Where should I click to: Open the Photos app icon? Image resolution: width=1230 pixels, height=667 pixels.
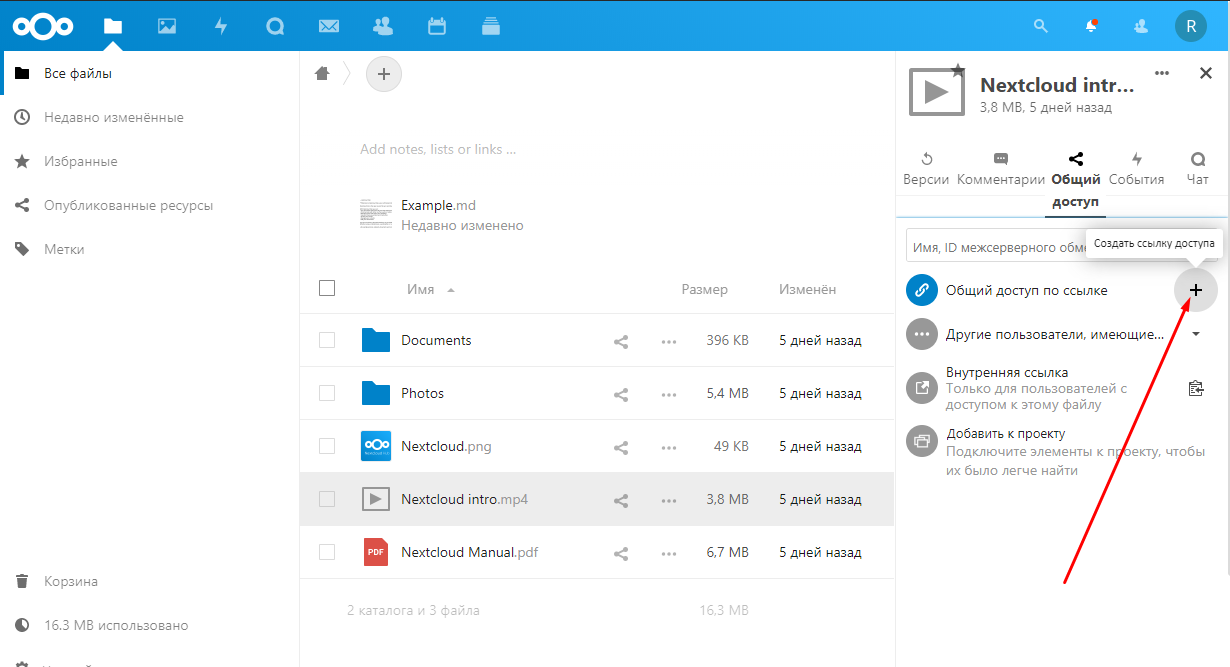point(167,26)
